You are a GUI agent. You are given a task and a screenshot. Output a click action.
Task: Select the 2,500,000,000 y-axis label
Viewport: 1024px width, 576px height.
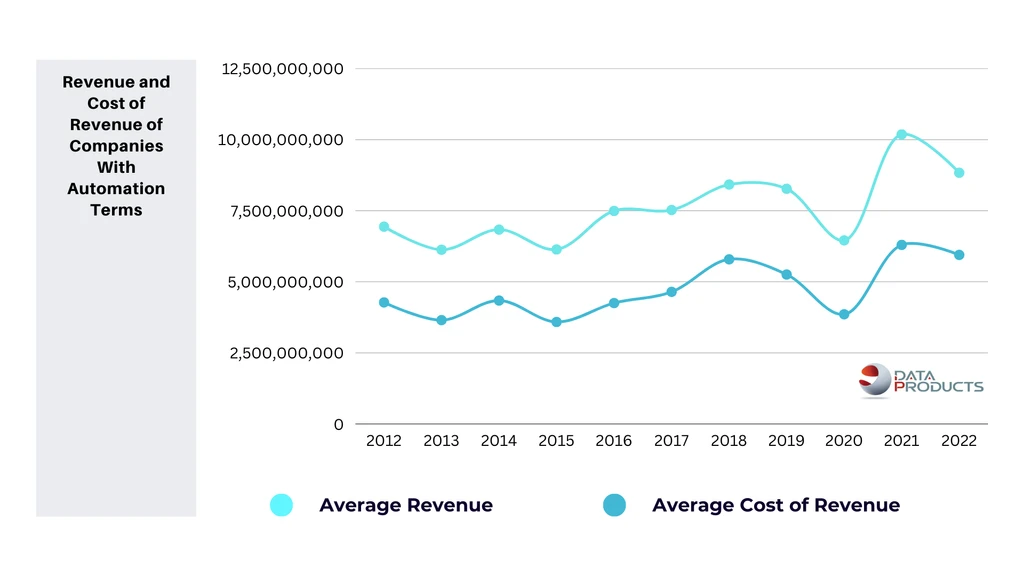(x=285, y=353)
